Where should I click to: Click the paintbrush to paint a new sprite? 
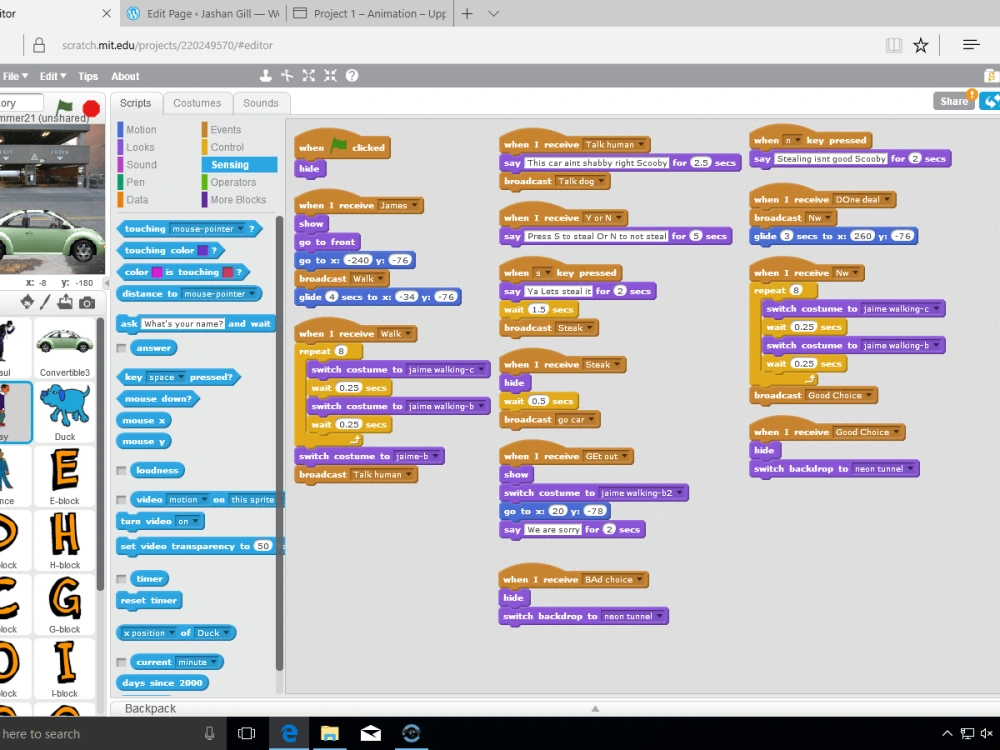pyautogui.click(x=45, y=302)
